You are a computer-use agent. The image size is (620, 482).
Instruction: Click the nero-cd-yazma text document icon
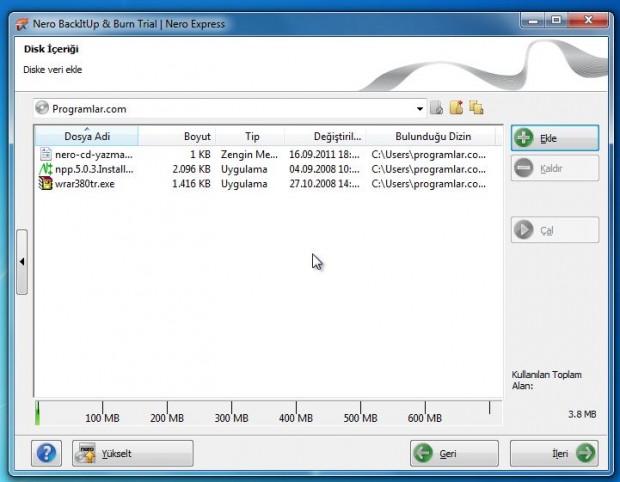(x=46, y=154)
